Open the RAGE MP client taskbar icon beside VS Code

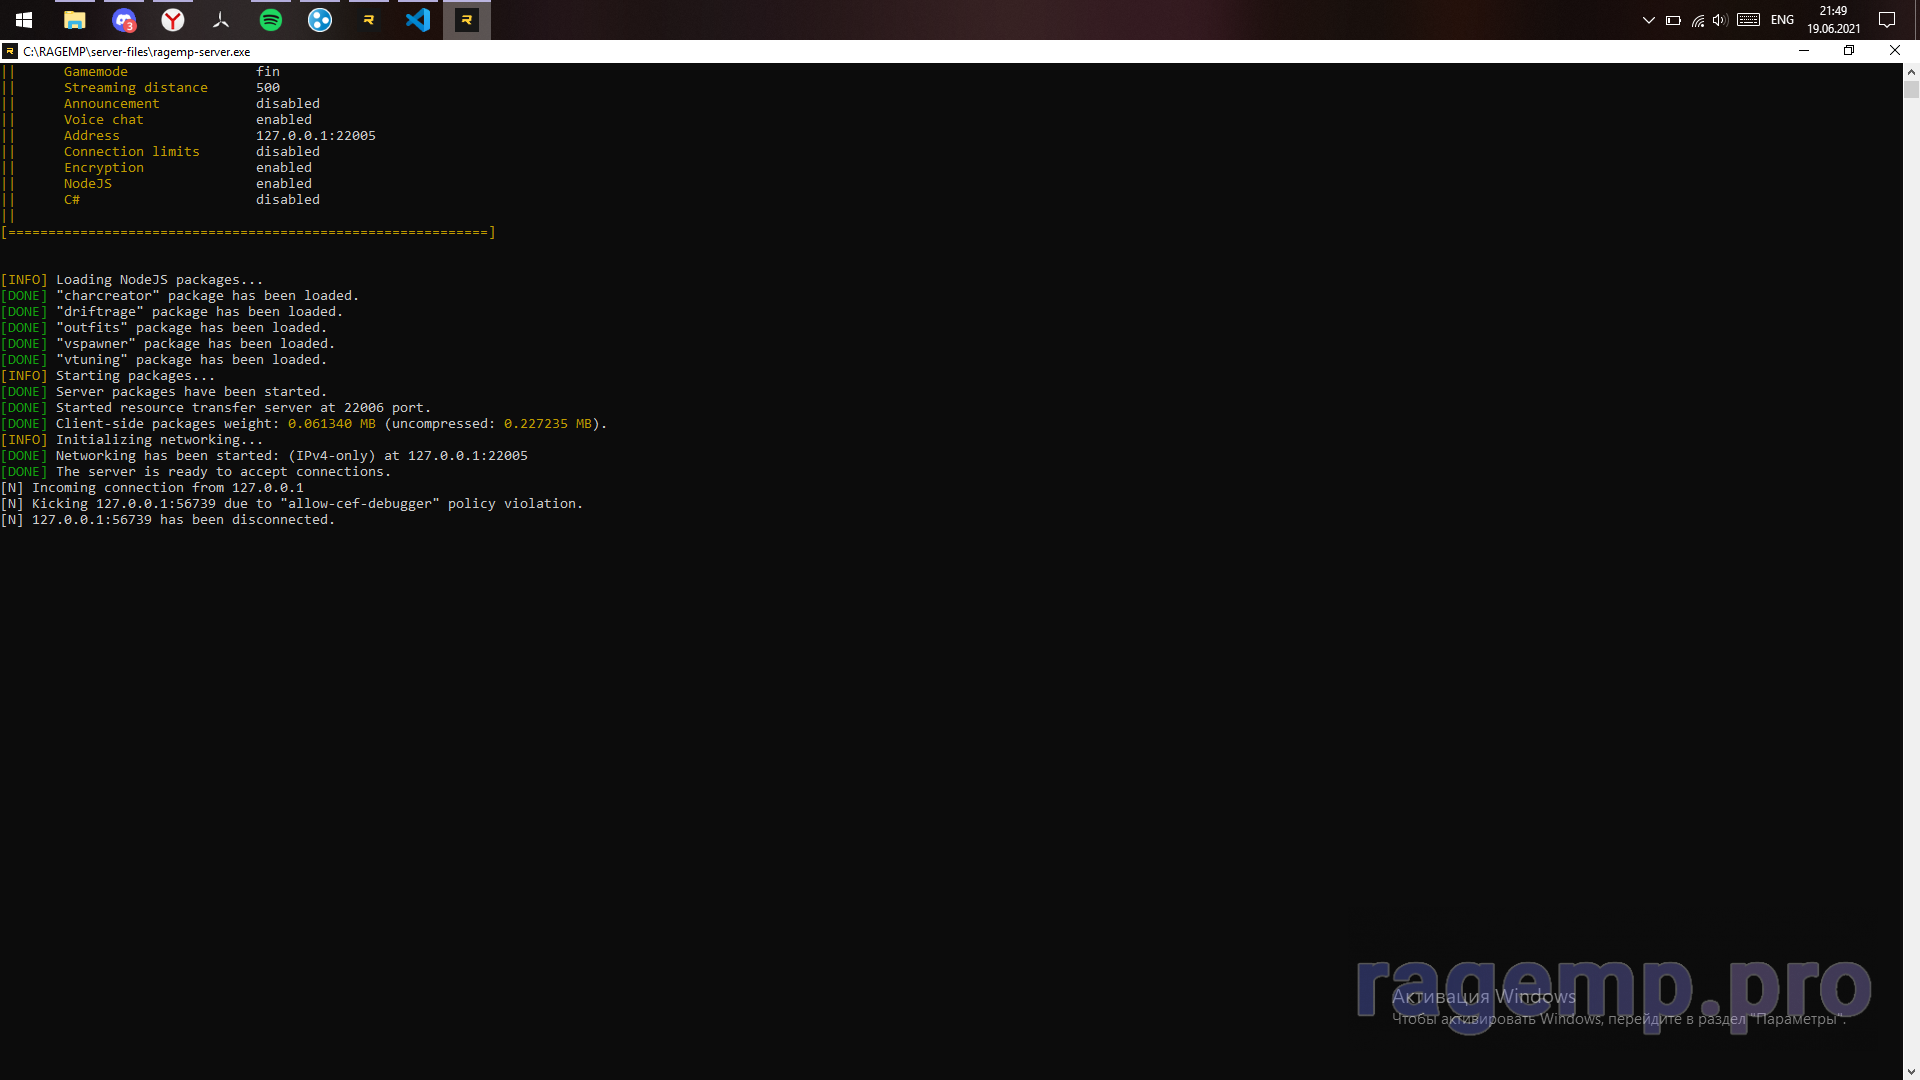click(x=369, y=19)
